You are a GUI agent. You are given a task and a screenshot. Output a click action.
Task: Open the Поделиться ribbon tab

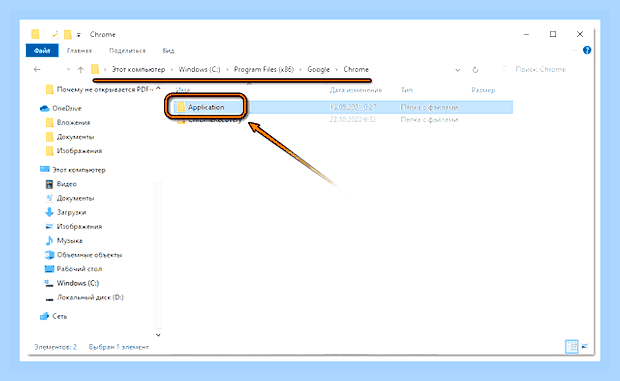coord(127,51)
